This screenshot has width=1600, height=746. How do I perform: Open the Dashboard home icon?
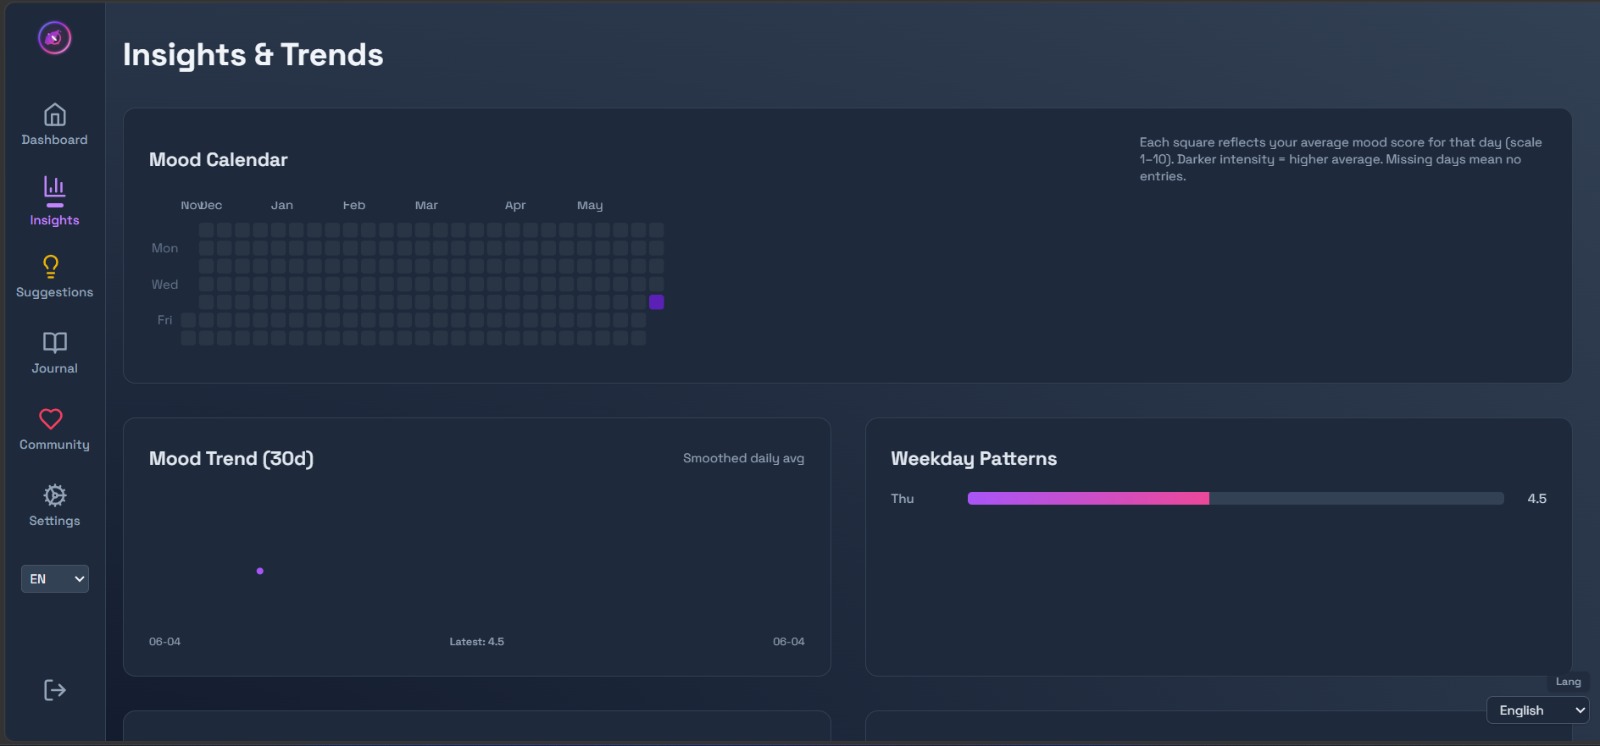point(55,114)
